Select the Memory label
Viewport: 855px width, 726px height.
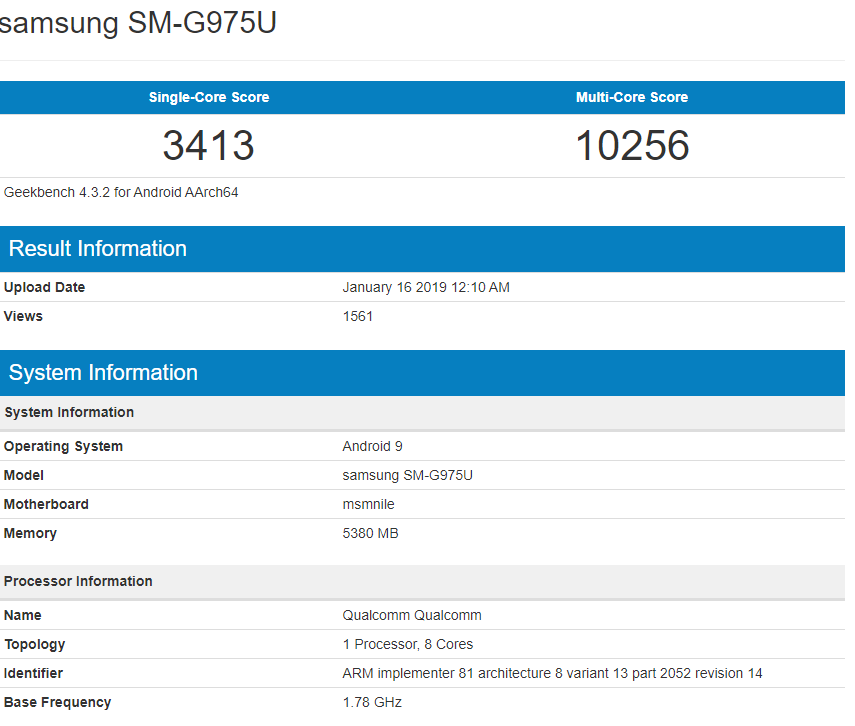click(30, 533)
